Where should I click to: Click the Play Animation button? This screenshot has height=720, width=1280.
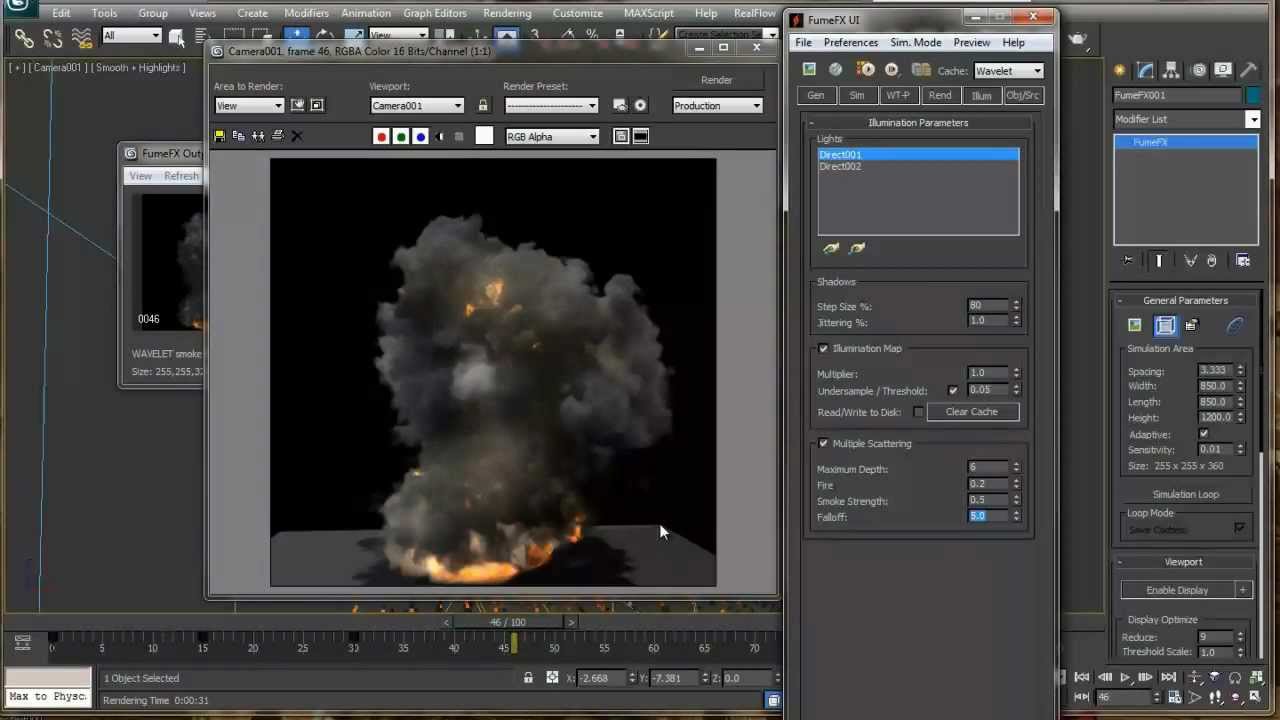point(1125,677)
